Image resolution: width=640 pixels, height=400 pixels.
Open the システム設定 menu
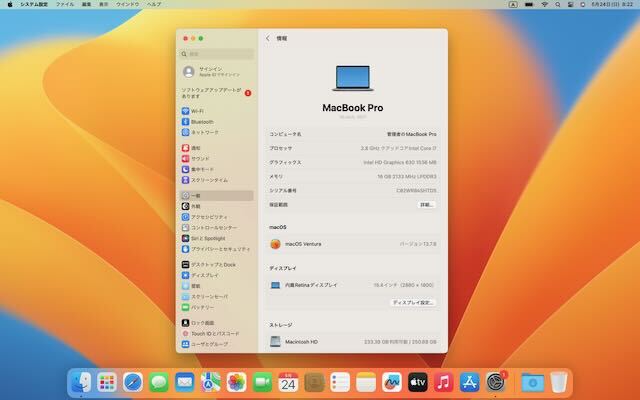pyautogui.click(x=34, y=4)
